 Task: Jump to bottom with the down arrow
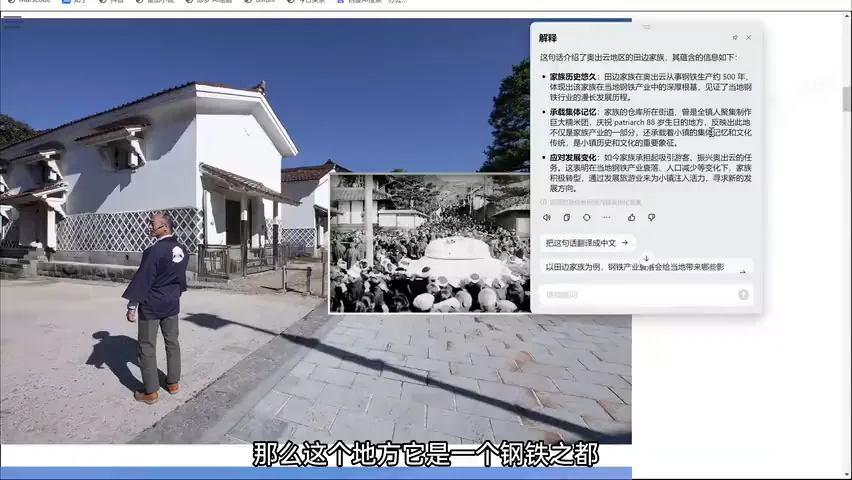tap(646, 258)
